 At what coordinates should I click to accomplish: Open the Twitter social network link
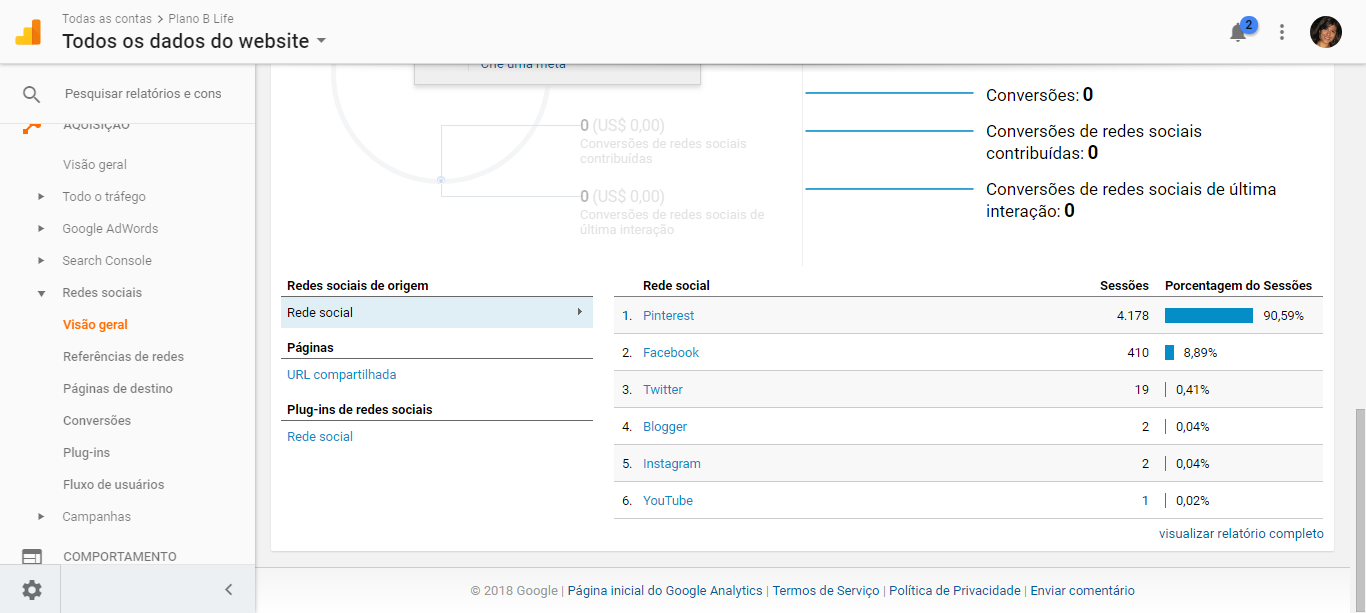click(663, 390)
